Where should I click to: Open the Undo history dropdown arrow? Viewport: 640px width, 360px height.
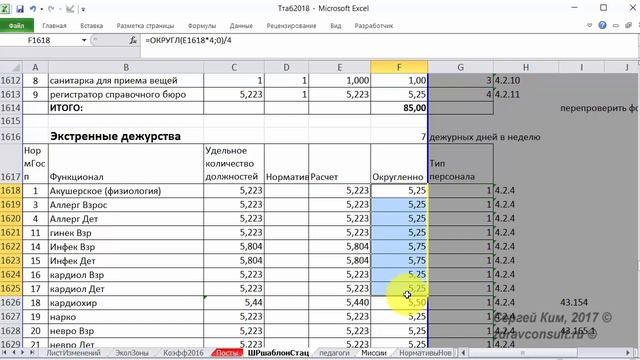coord(41,9)
